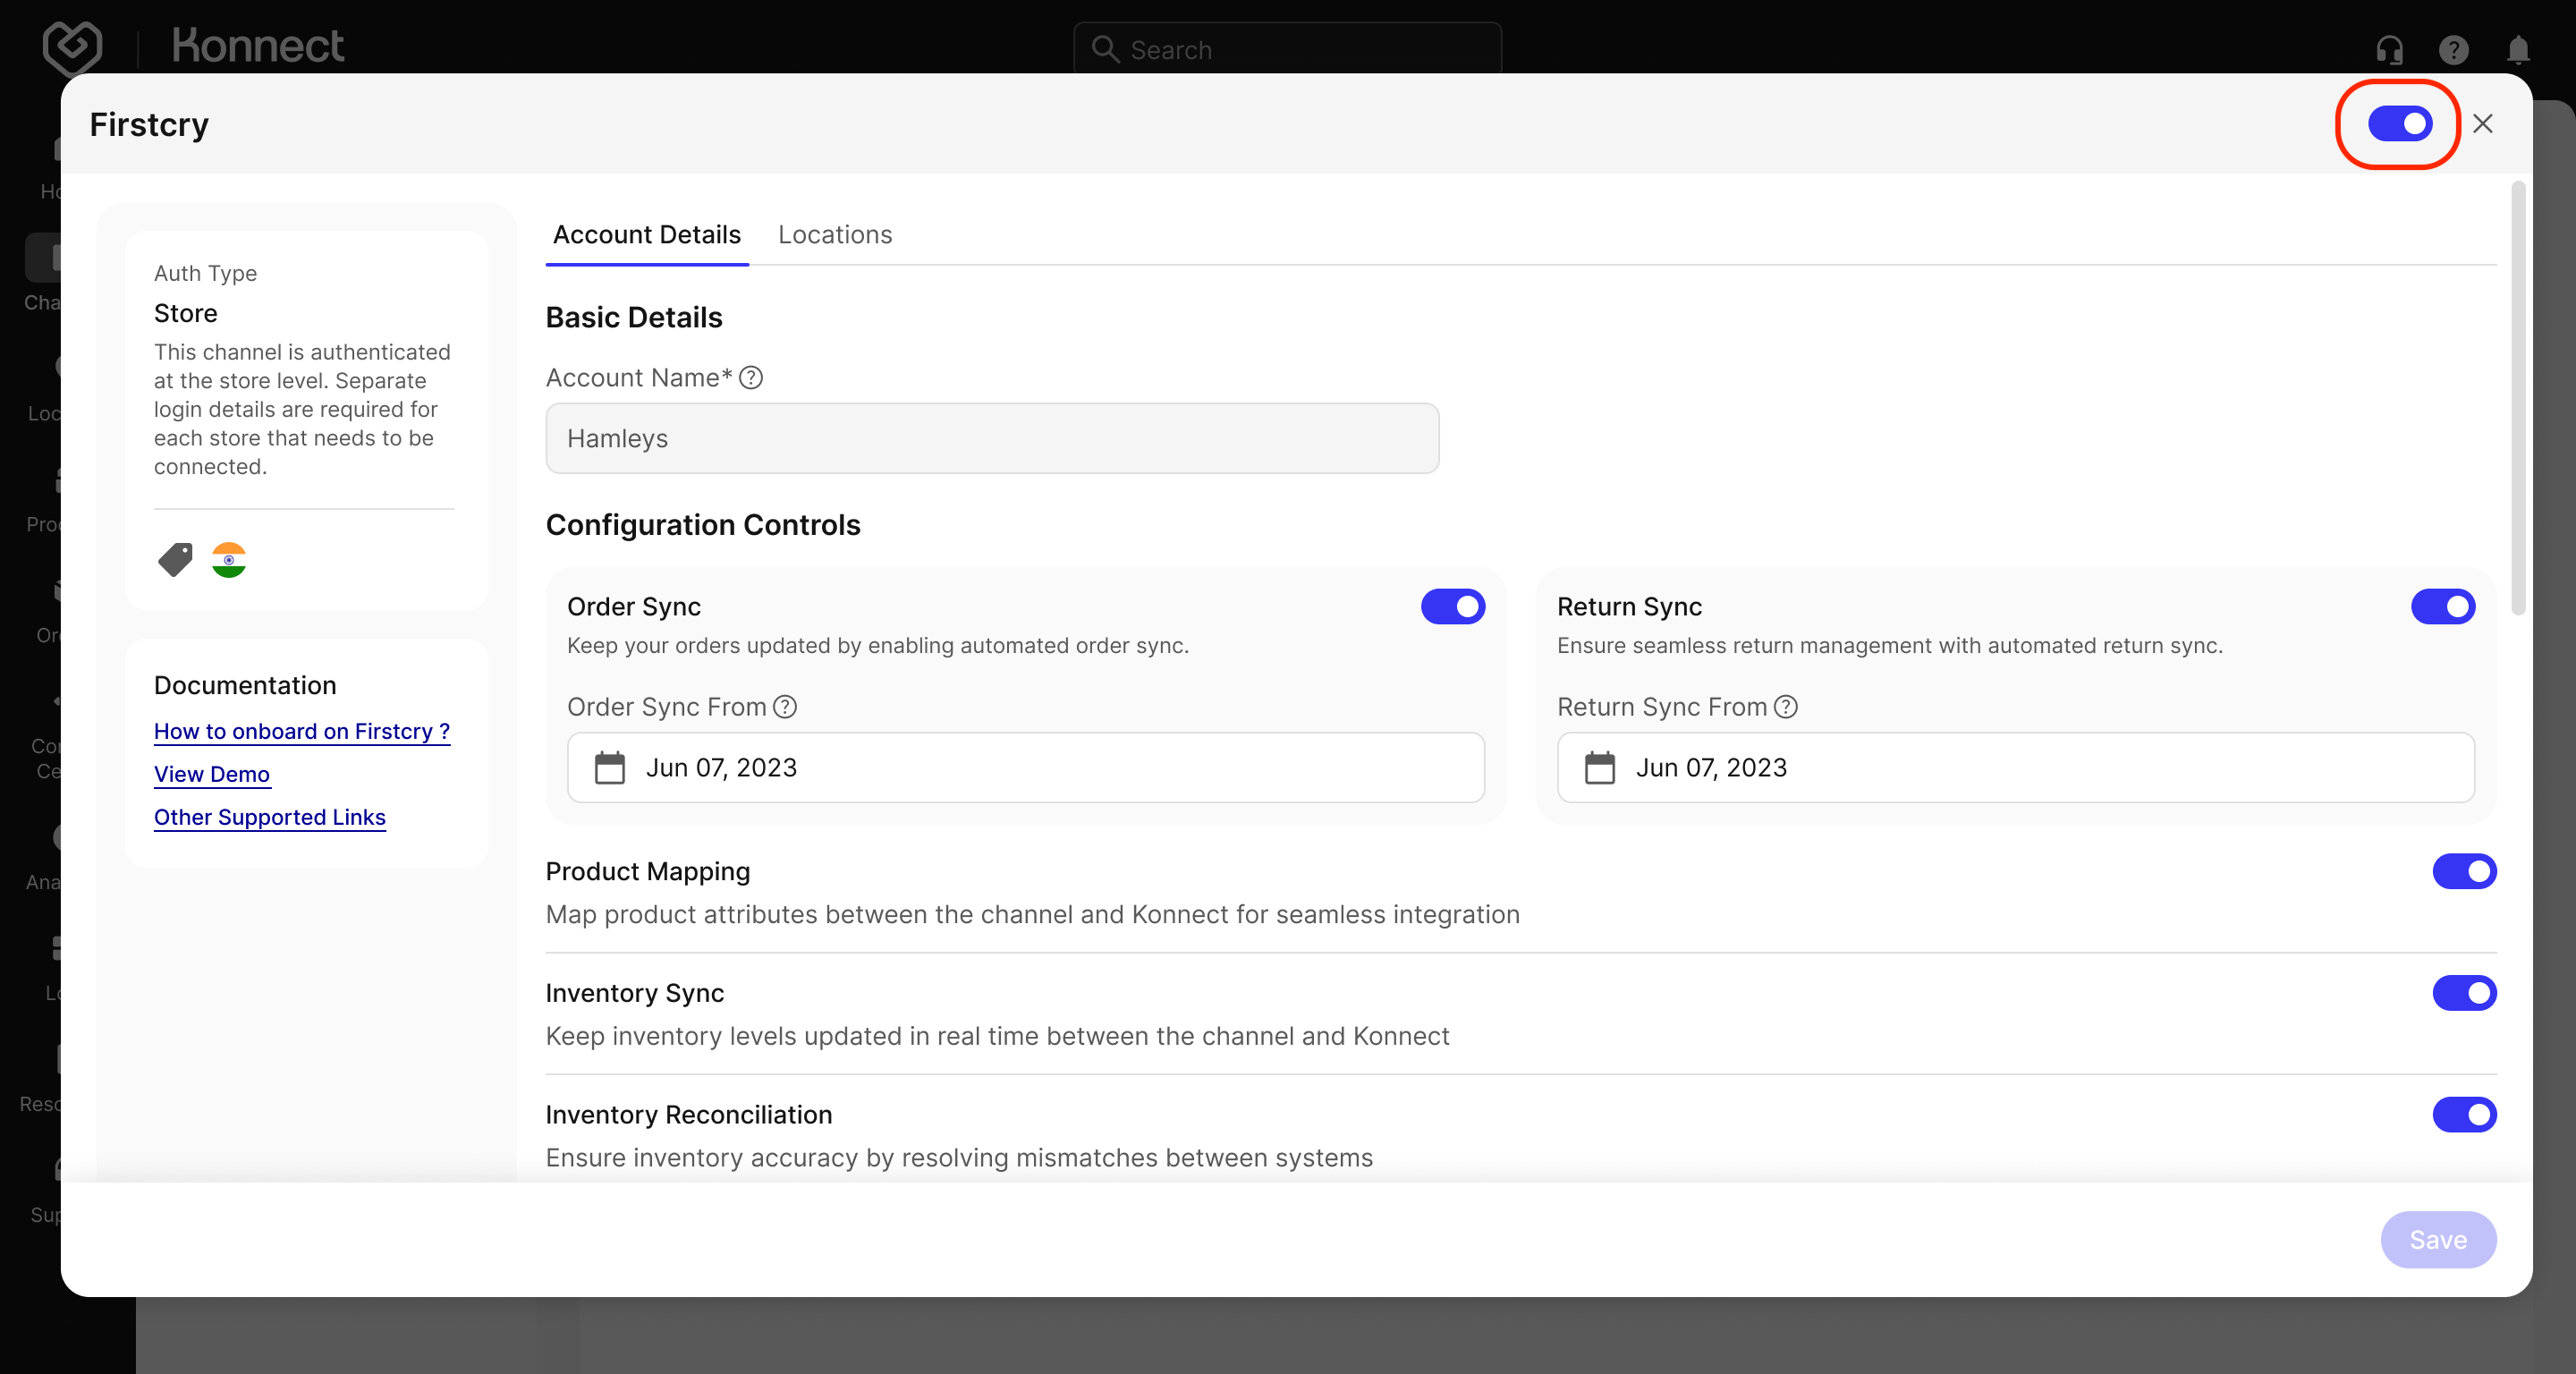Open the headset support icon
2576x1374 pixels.
(x=2389, y=49)
